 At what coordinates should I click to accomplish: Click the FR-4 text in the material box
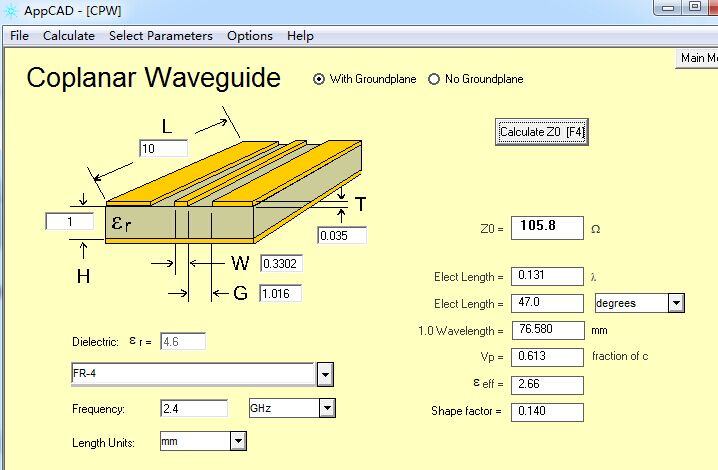pyautogui.click(x=84, y=373)
